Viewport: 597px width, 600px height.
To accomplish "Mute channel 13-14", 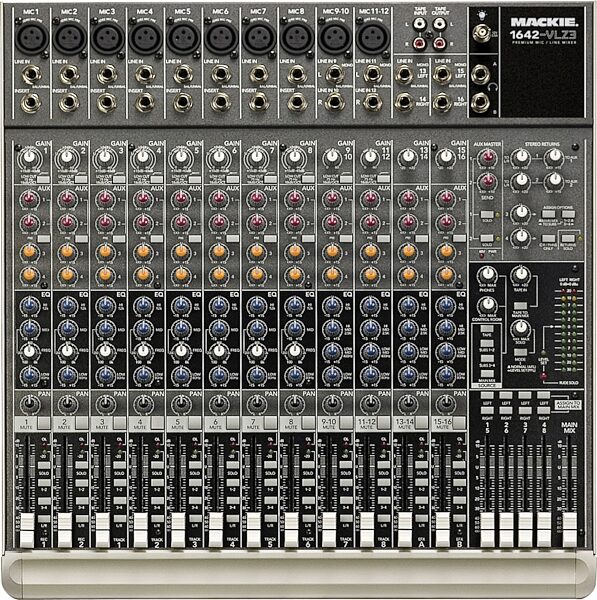I will (x=422, y=423).
